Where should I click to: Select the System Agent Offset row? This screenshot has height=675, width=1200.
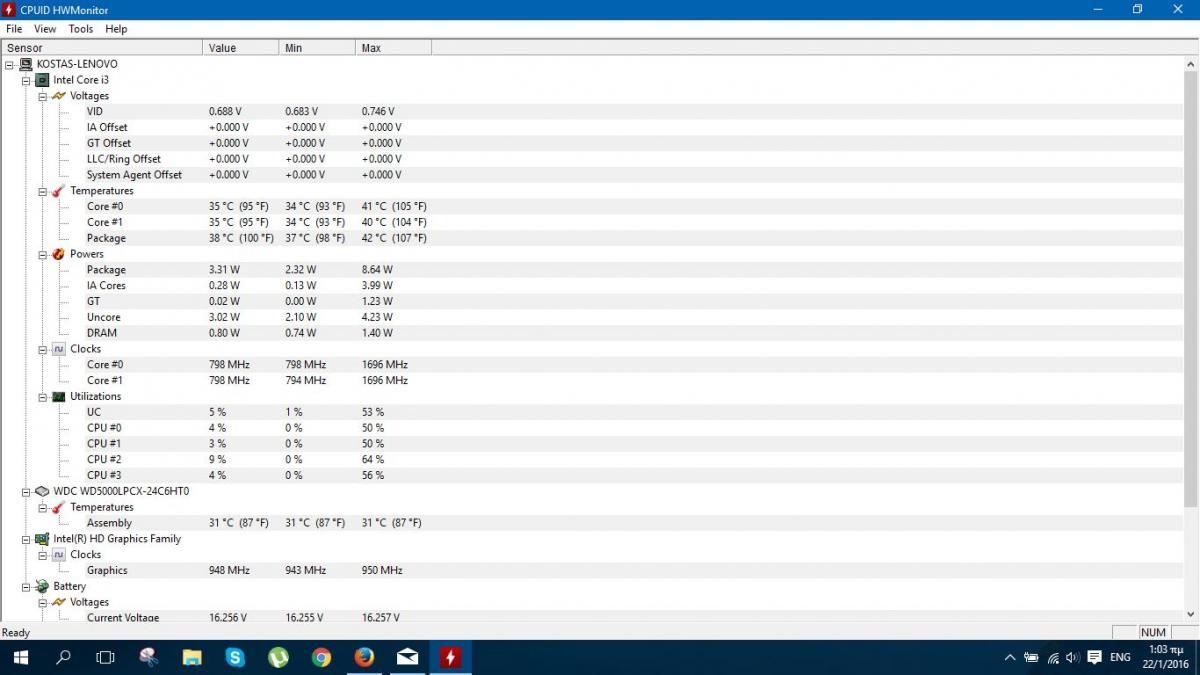tap(592, 175)
